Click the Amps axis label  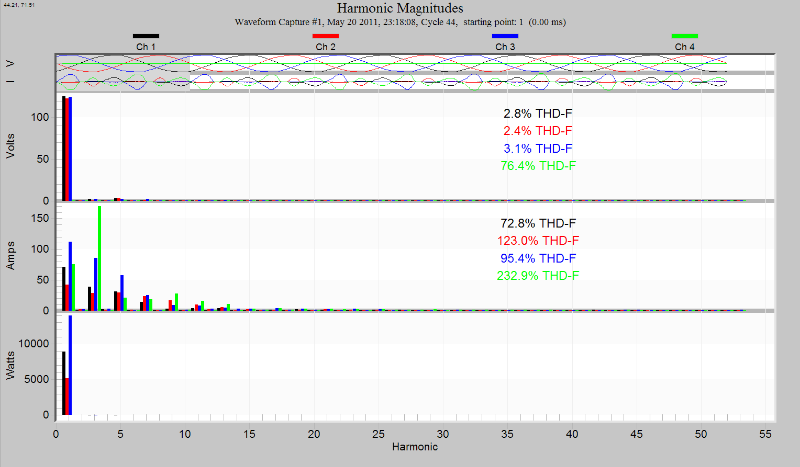tap(10, 256)
